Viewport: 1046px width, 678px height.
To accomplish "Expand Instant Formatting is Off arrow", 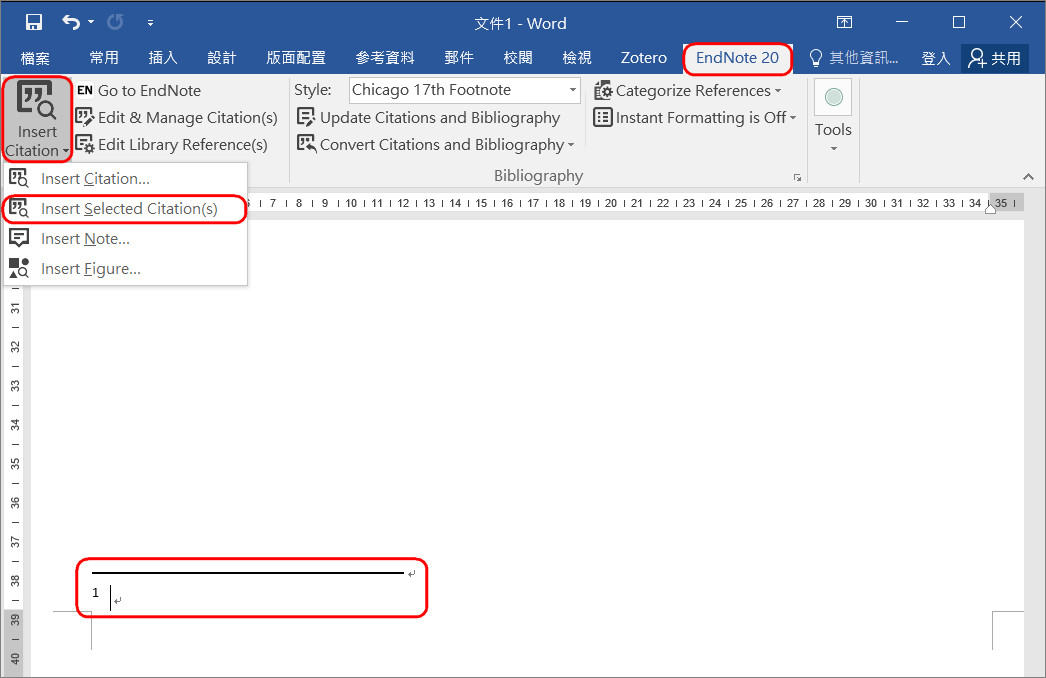I will tap(793, 117).
